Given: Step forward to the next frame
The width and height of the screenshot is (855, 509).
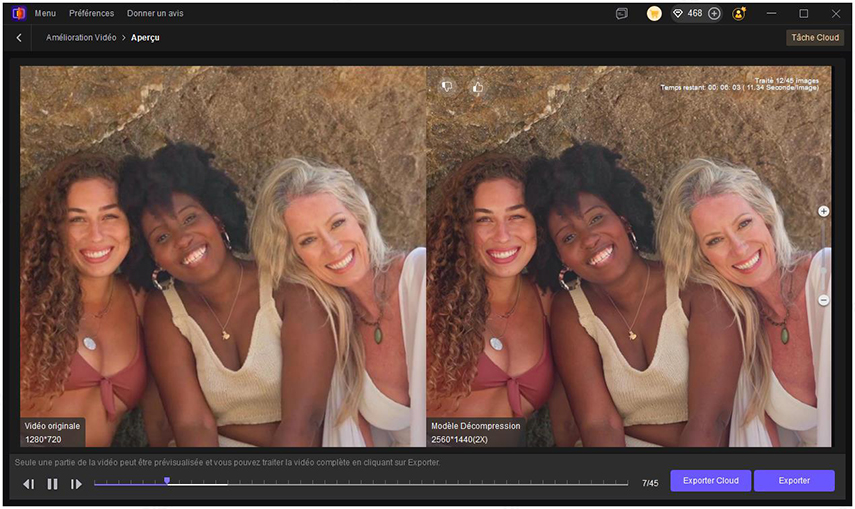Looking at the screenshot, I should [x=76, y=484].
